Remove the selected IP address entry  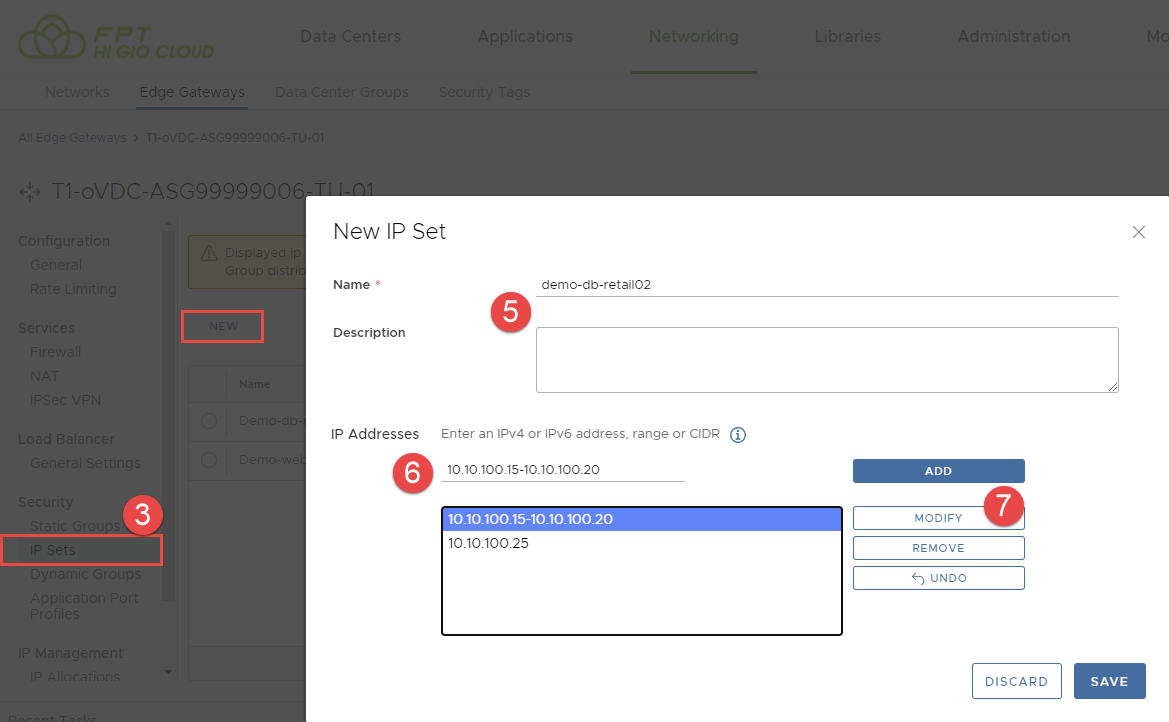(x=938, y=548)
